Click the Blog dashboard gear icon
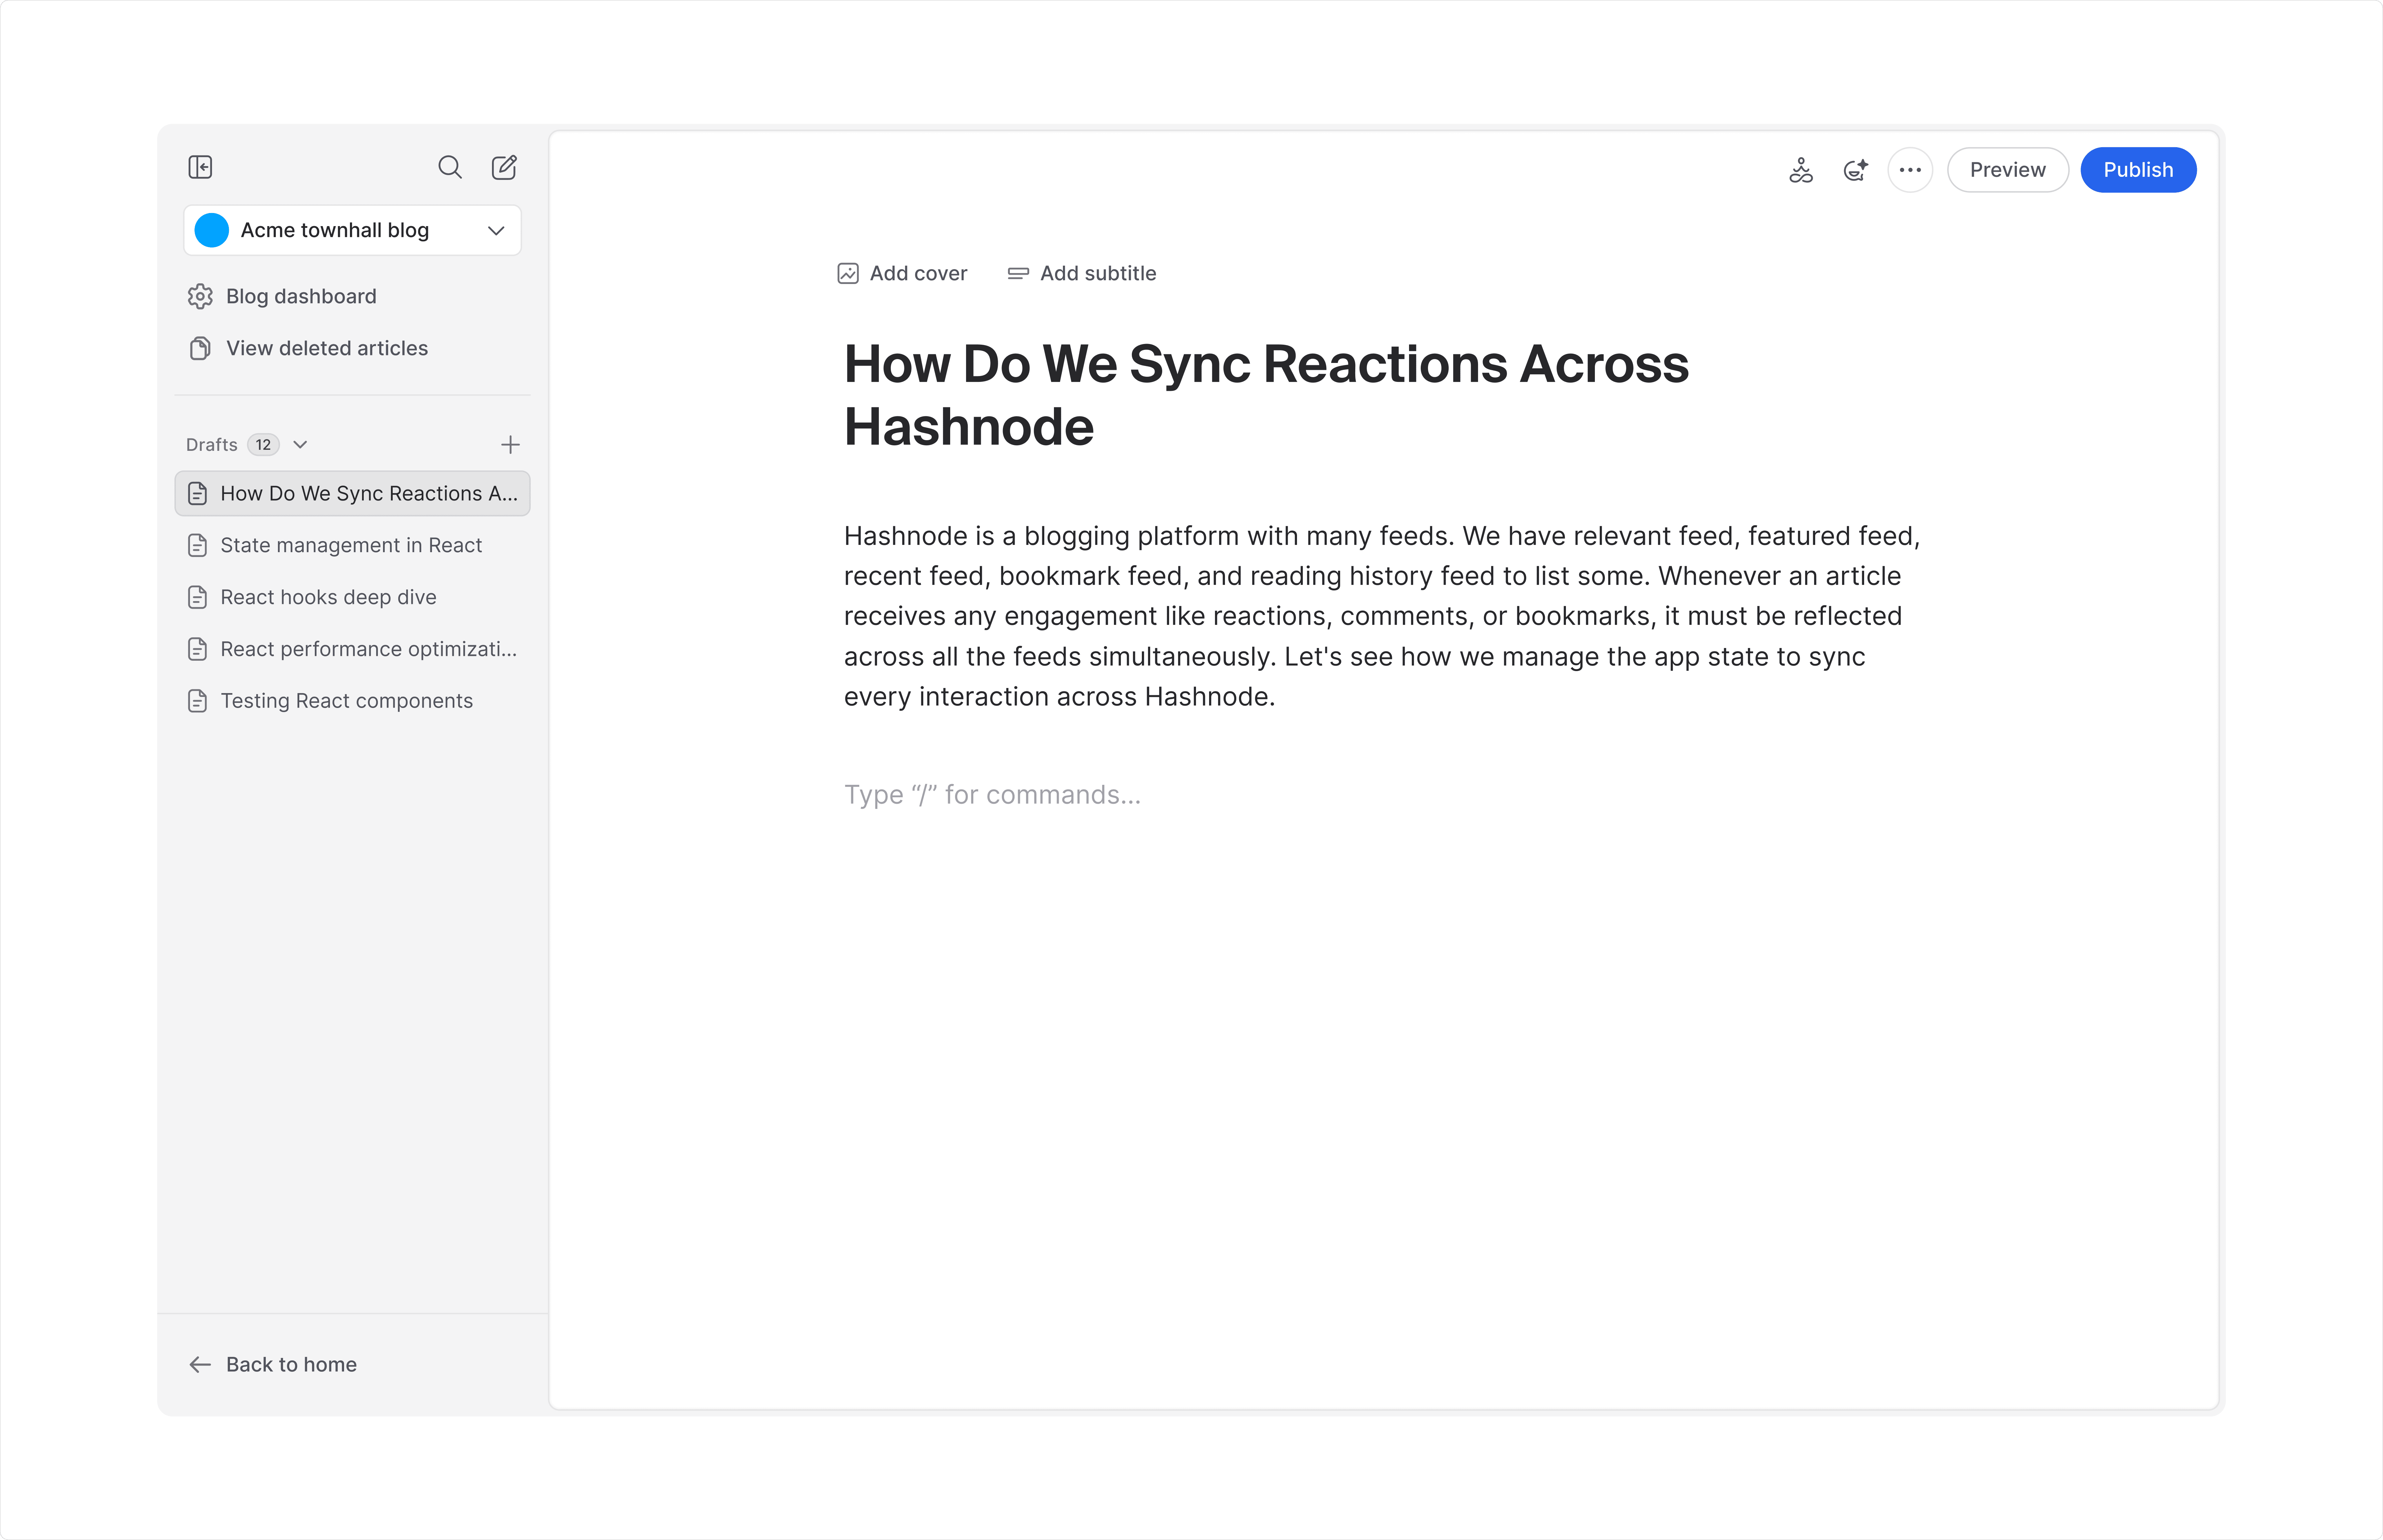Viewport: 2383px width, 1540px height. [200, 296]
